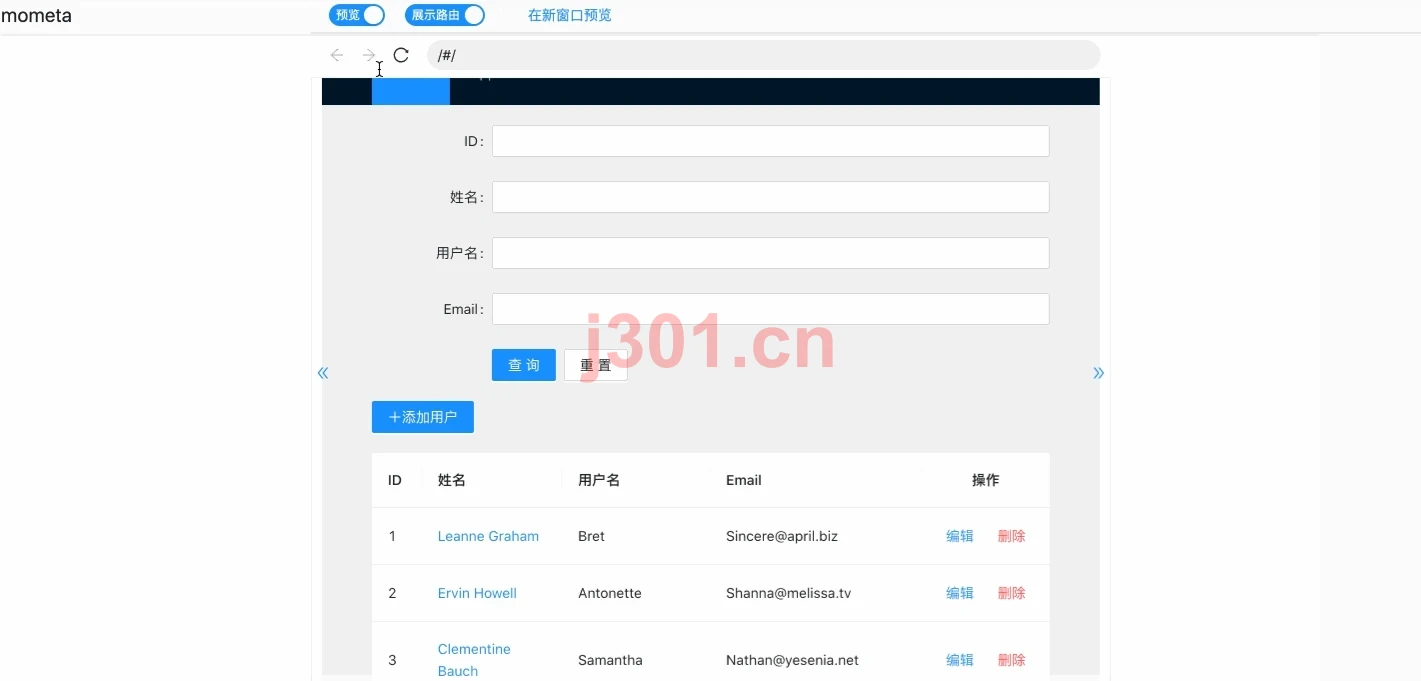Click the 姓名 column header
Image resolution: width=1421 pixels, height=681 pixels.
pyautogui.click(x=452, y=480)
